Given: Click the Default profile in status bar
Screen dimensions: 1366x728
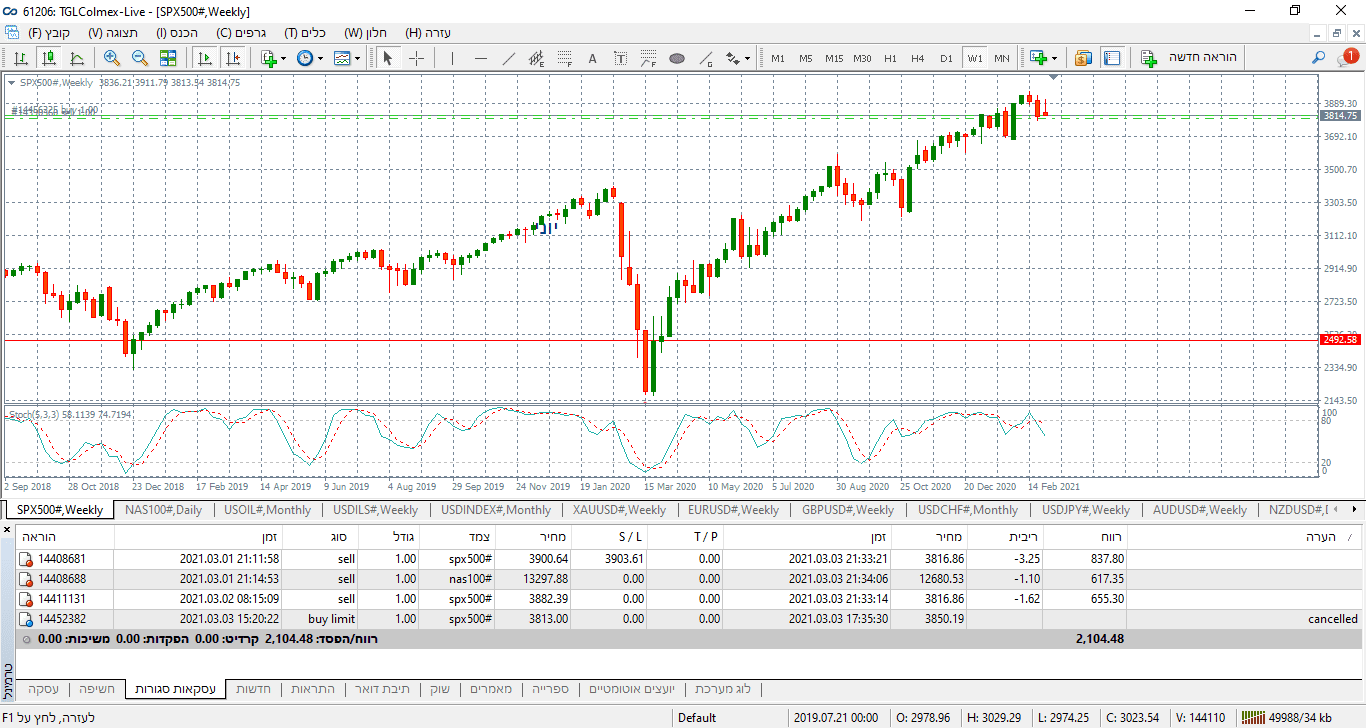Looking at the screenshot, I should [697, 717].
